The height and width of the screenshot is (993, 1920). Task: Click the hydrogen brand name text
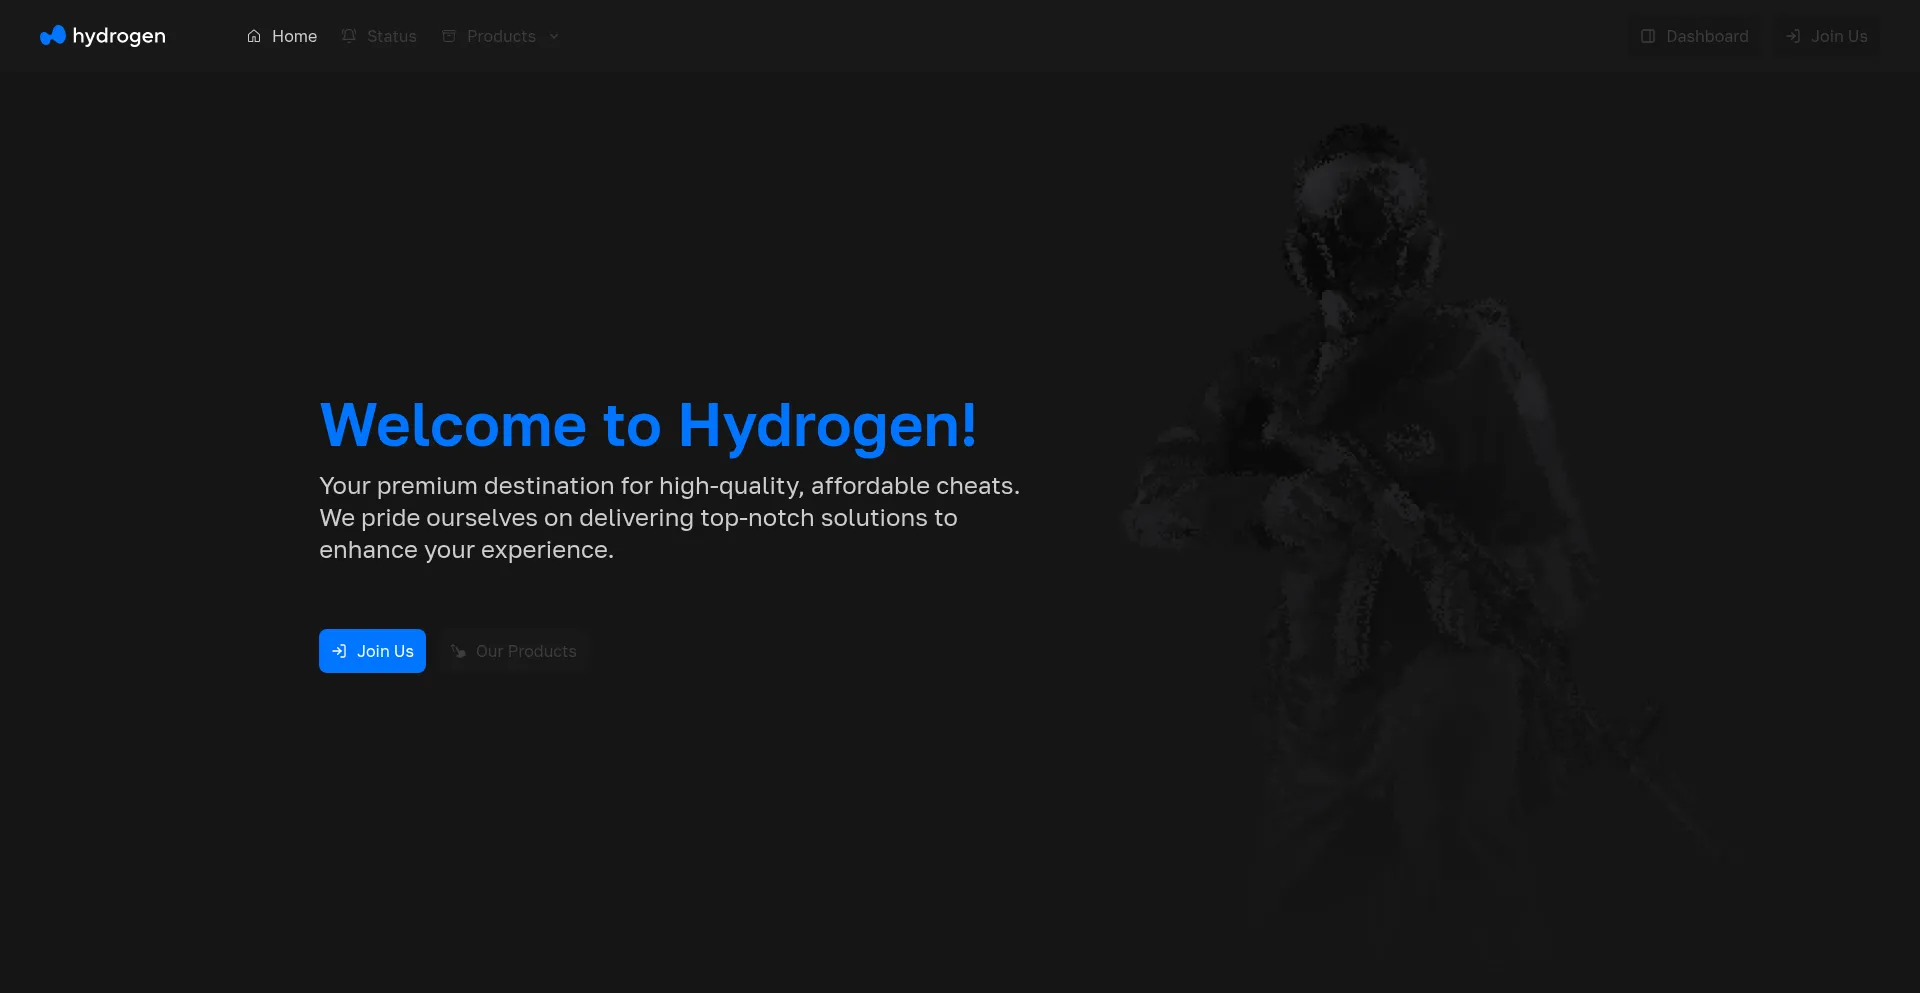pos(119,35)
